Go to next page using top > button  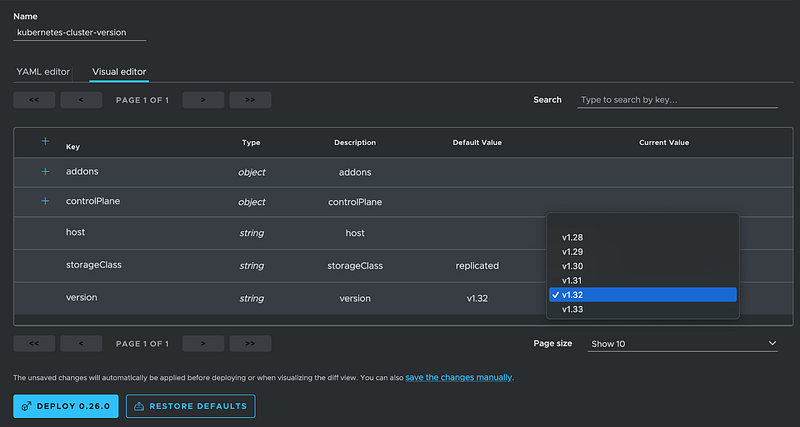[x=203, y=100]
